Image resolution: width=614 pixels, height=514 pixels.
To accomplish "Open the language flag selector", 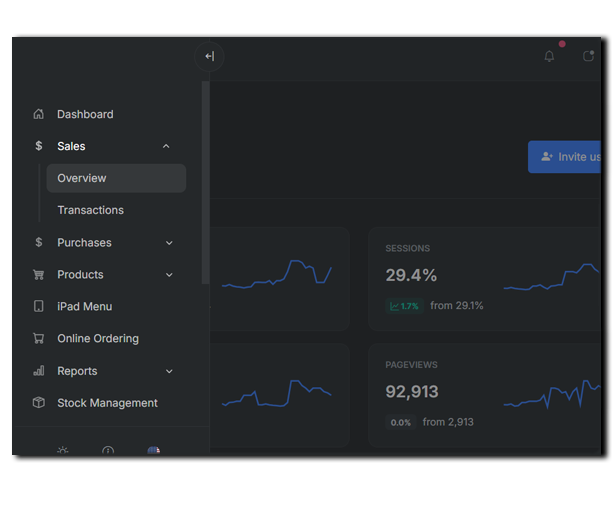I will click(153, 452).
